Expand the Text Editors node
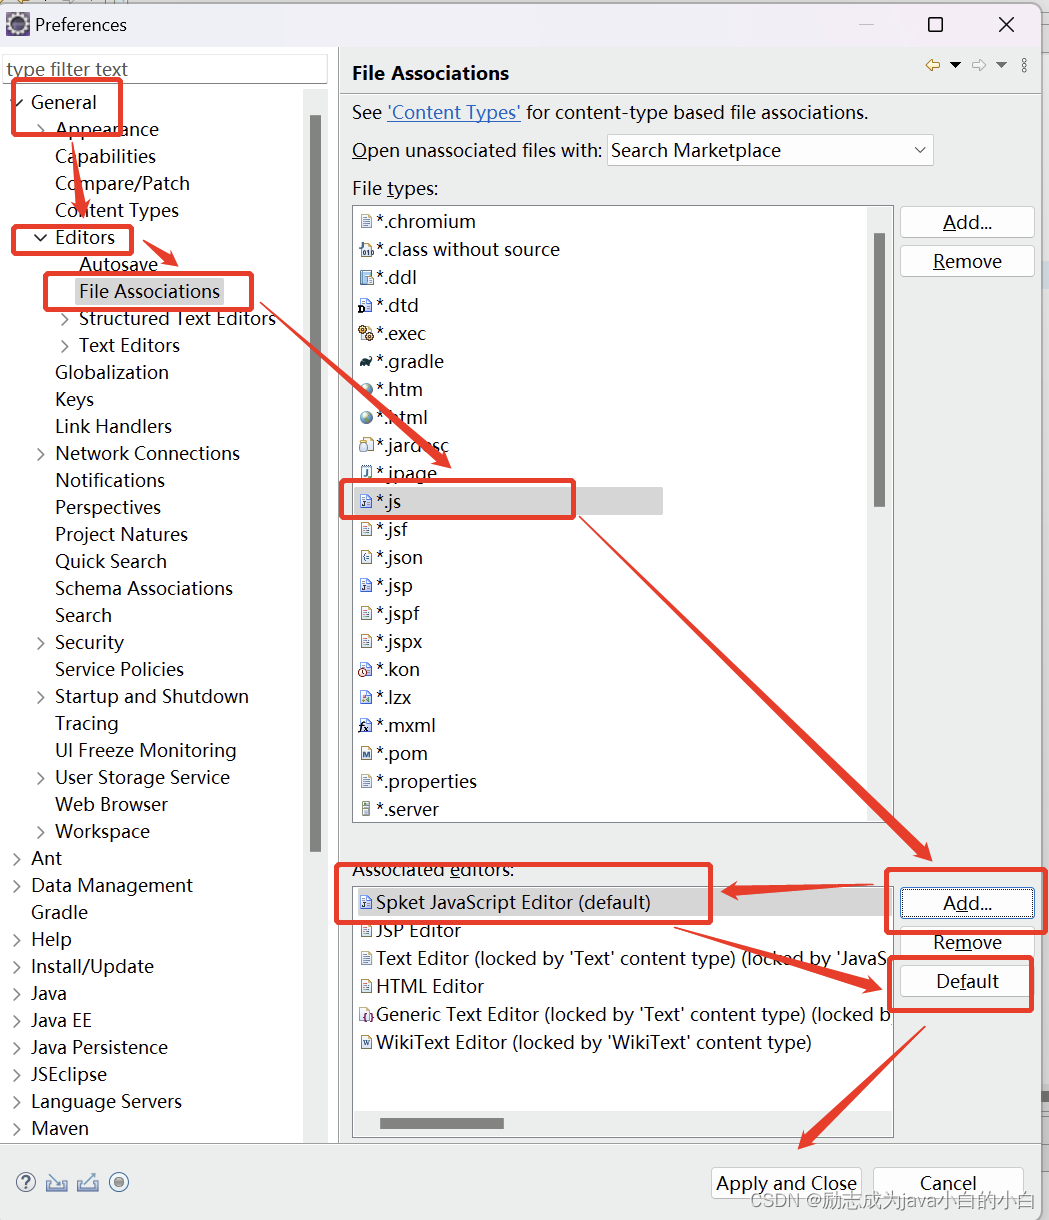 coord(65,346)
